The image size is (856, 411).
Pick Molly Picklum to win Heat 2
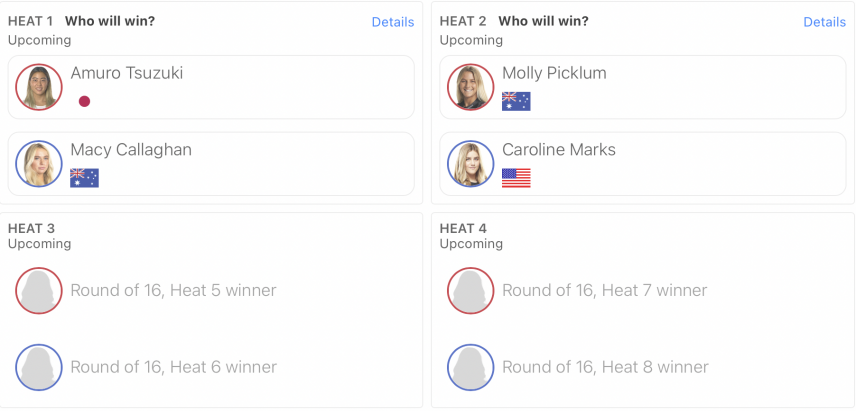(x=643, y=87)
